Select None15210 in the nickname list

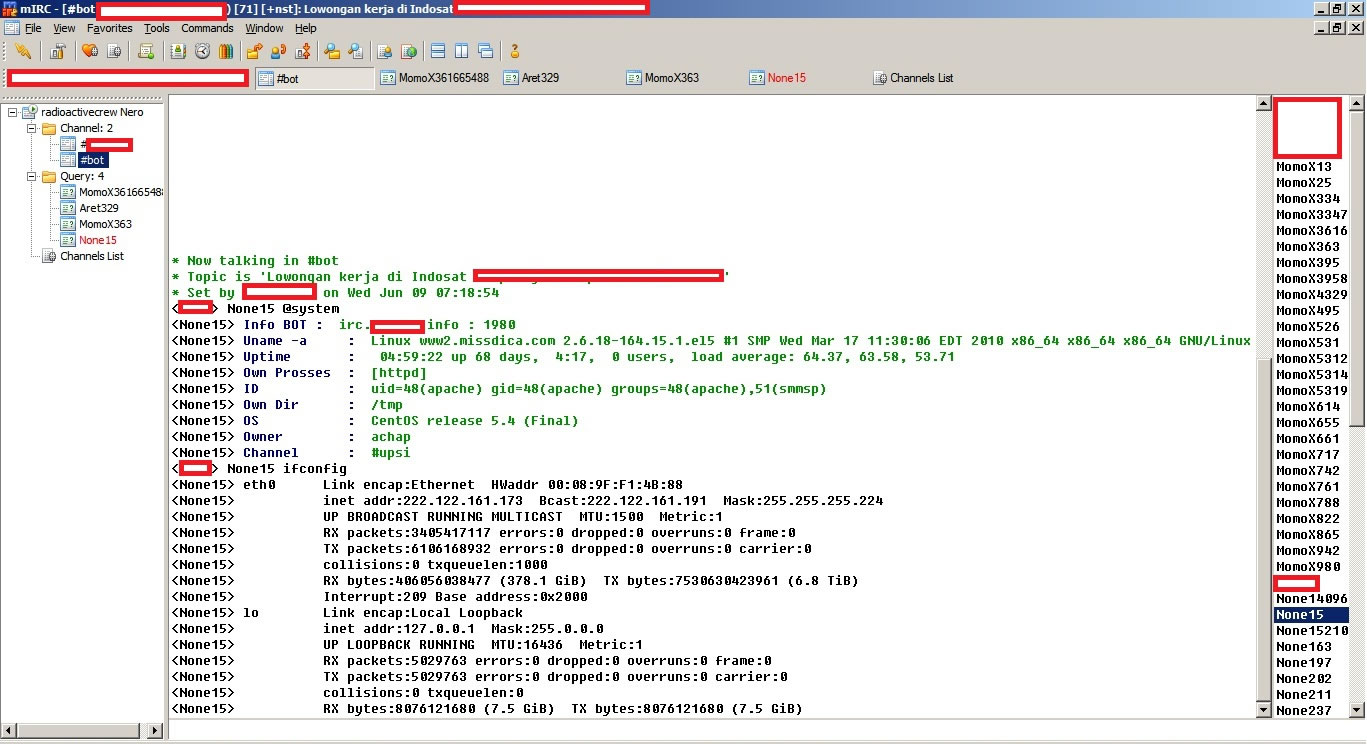1312,631
